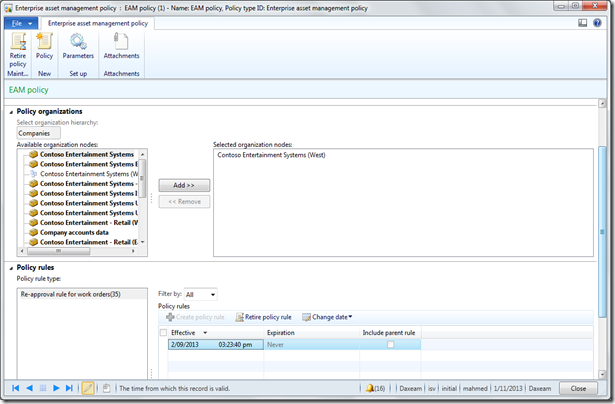Image resolution: width=615 pixels, height=404 pixels.
Task: Open the notifications bell (16)
Action: click(375, 388)
